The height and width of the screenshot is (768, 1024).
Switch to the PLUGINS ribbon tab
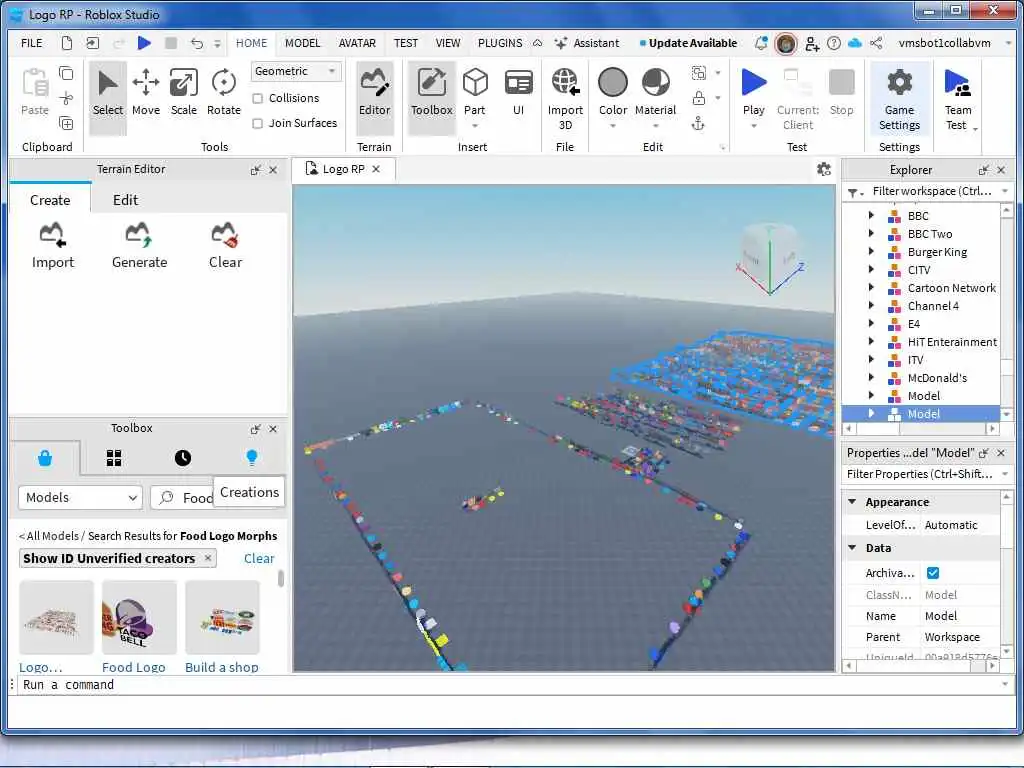coord(500,43)
